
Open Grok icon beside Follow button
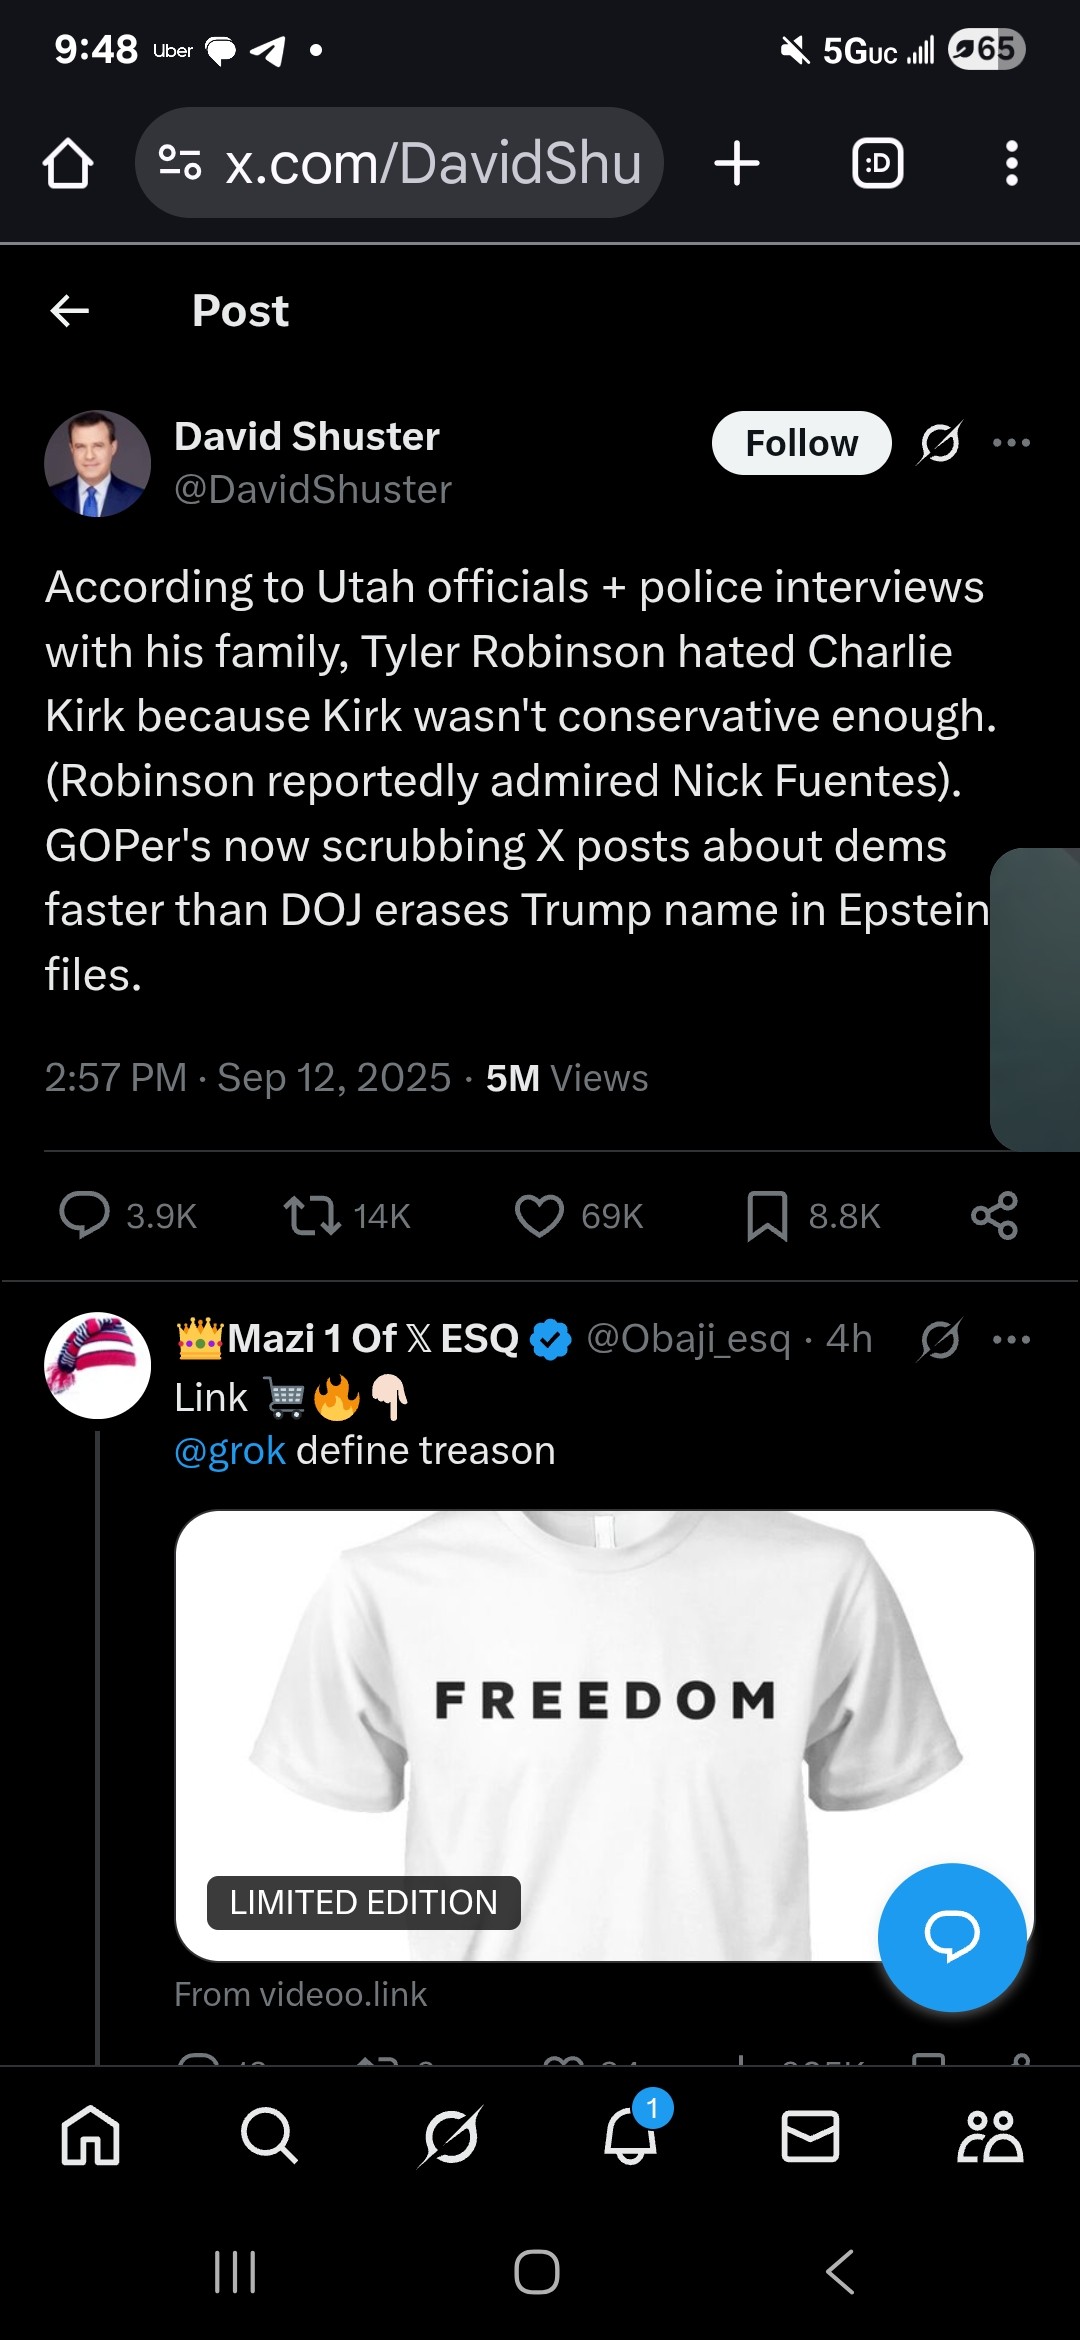[x=940, y=443]
